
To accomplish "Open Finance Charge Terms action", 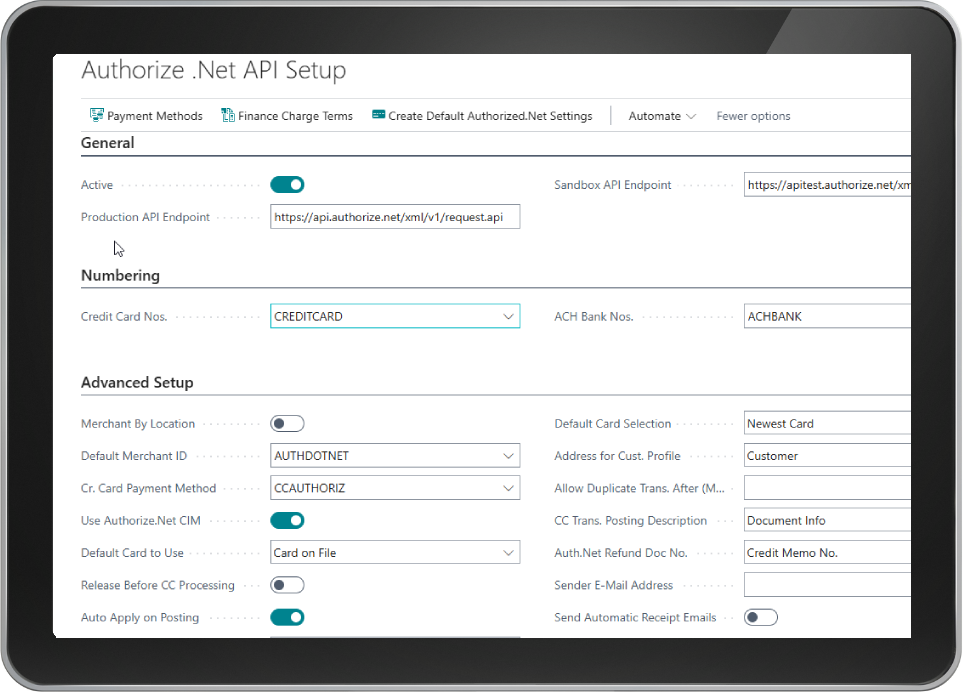I will coord(287,116).
